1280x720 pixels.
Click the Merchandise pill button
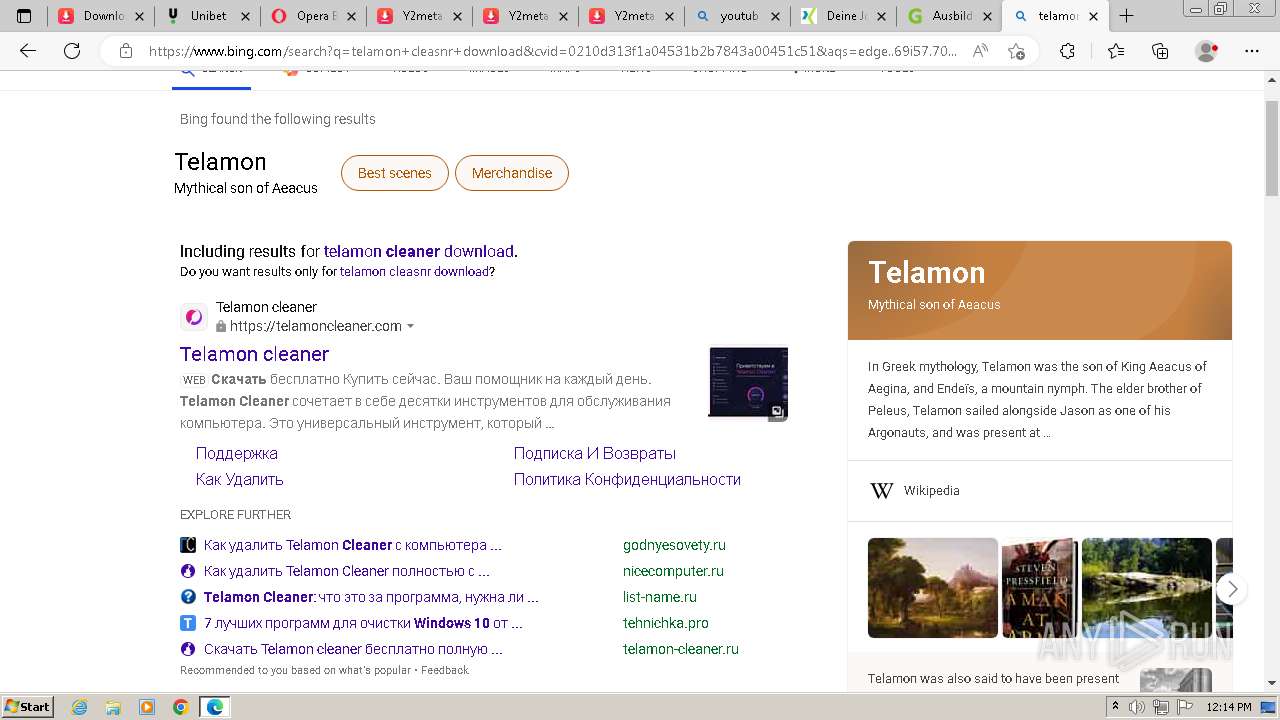pyautogui.click(x=512, y=173)
